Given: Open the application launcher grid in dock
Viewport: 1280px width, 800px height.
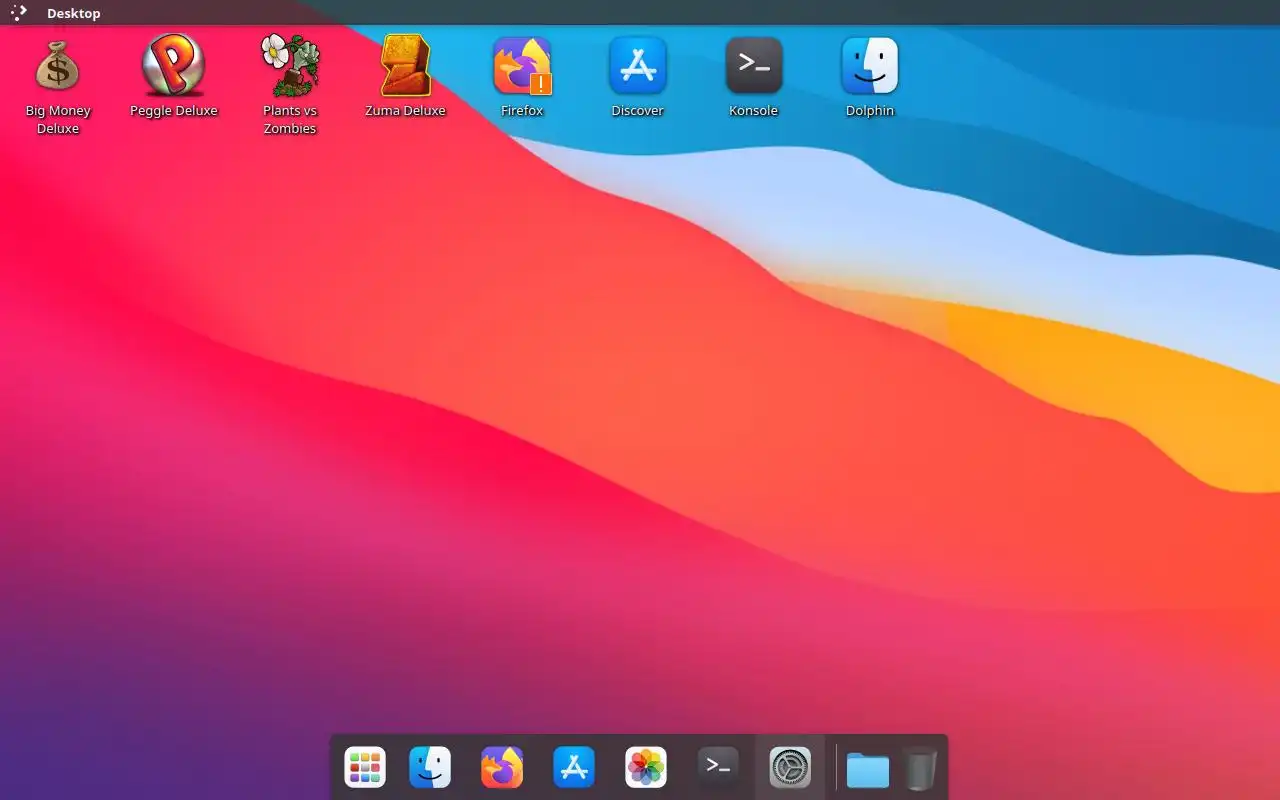Looking at the screenshot, I should point(365,767).
